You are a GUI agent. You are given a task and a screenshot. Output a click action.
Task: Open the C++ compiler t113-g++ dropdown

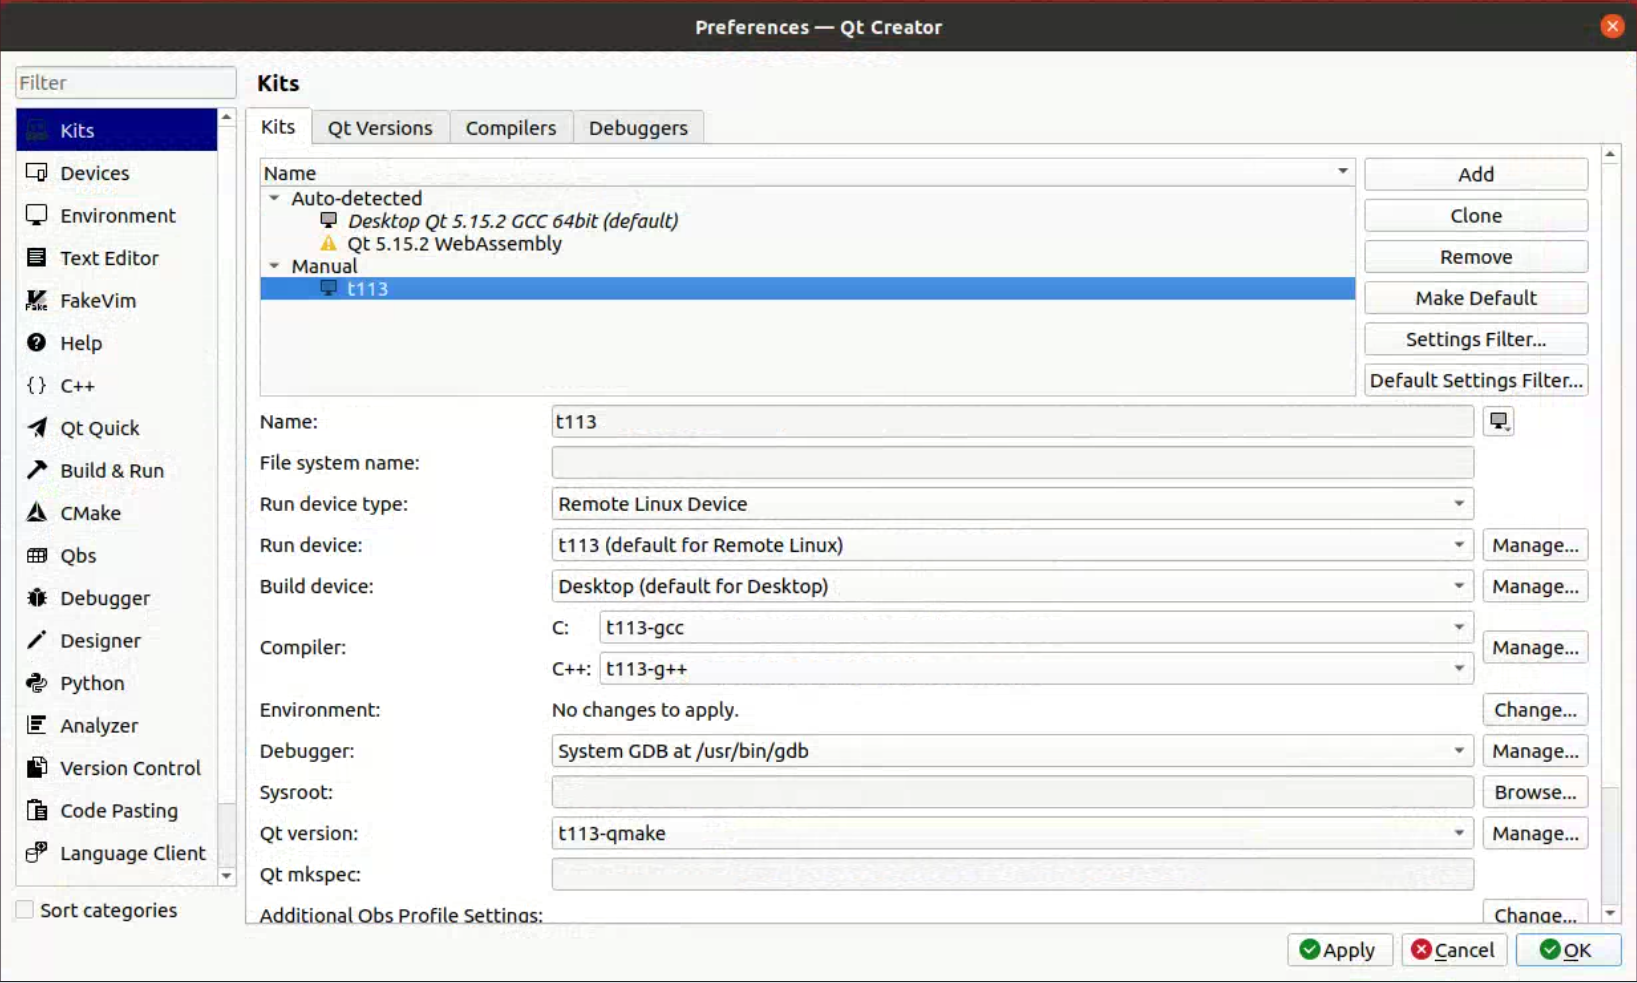1036,668
